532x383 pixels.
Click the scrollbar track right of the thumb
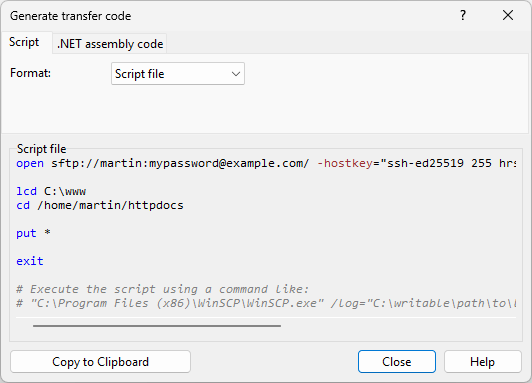(x=399, y=326)
